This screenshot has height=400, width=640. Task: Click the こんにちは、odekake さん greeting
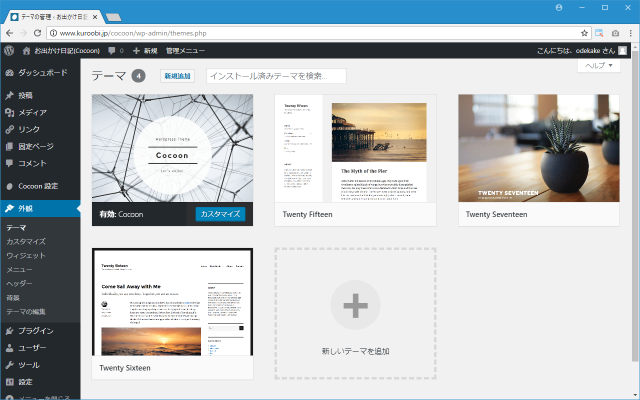pos(576,51)
